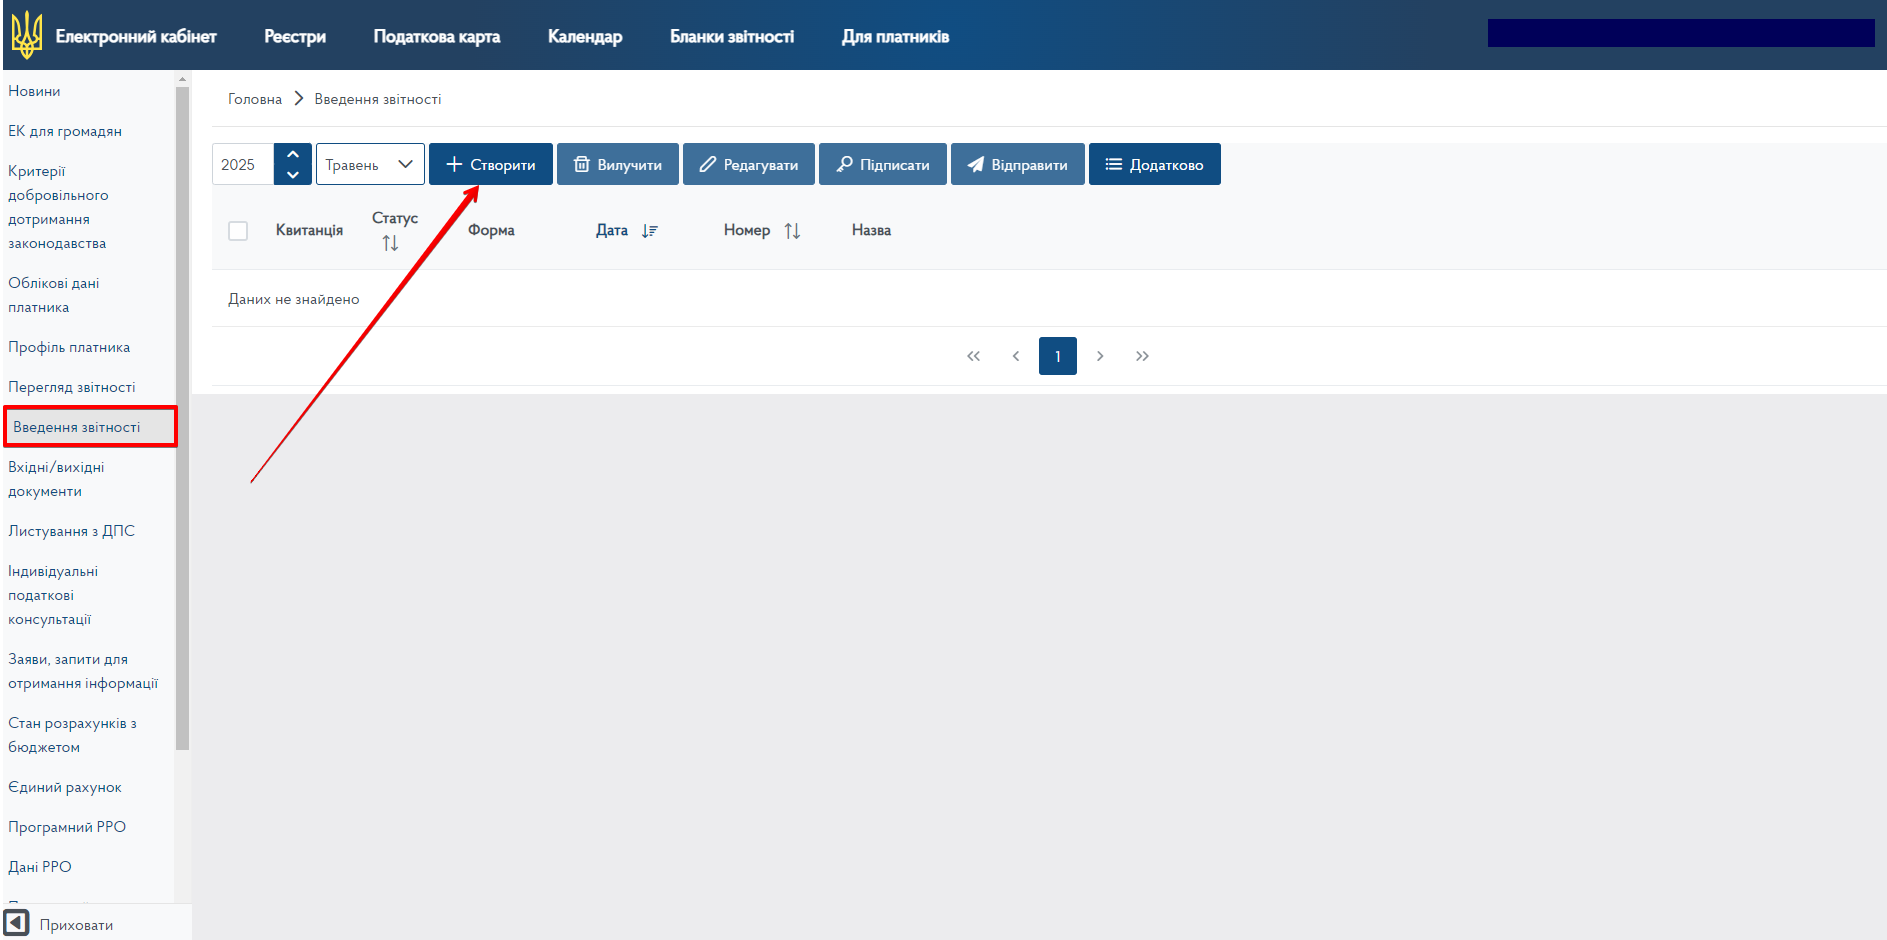The width and height of the screenshot is (1887, 940).
Task: Click the next page arrow
Action: pyautogui.click(x=1100, y=356)
